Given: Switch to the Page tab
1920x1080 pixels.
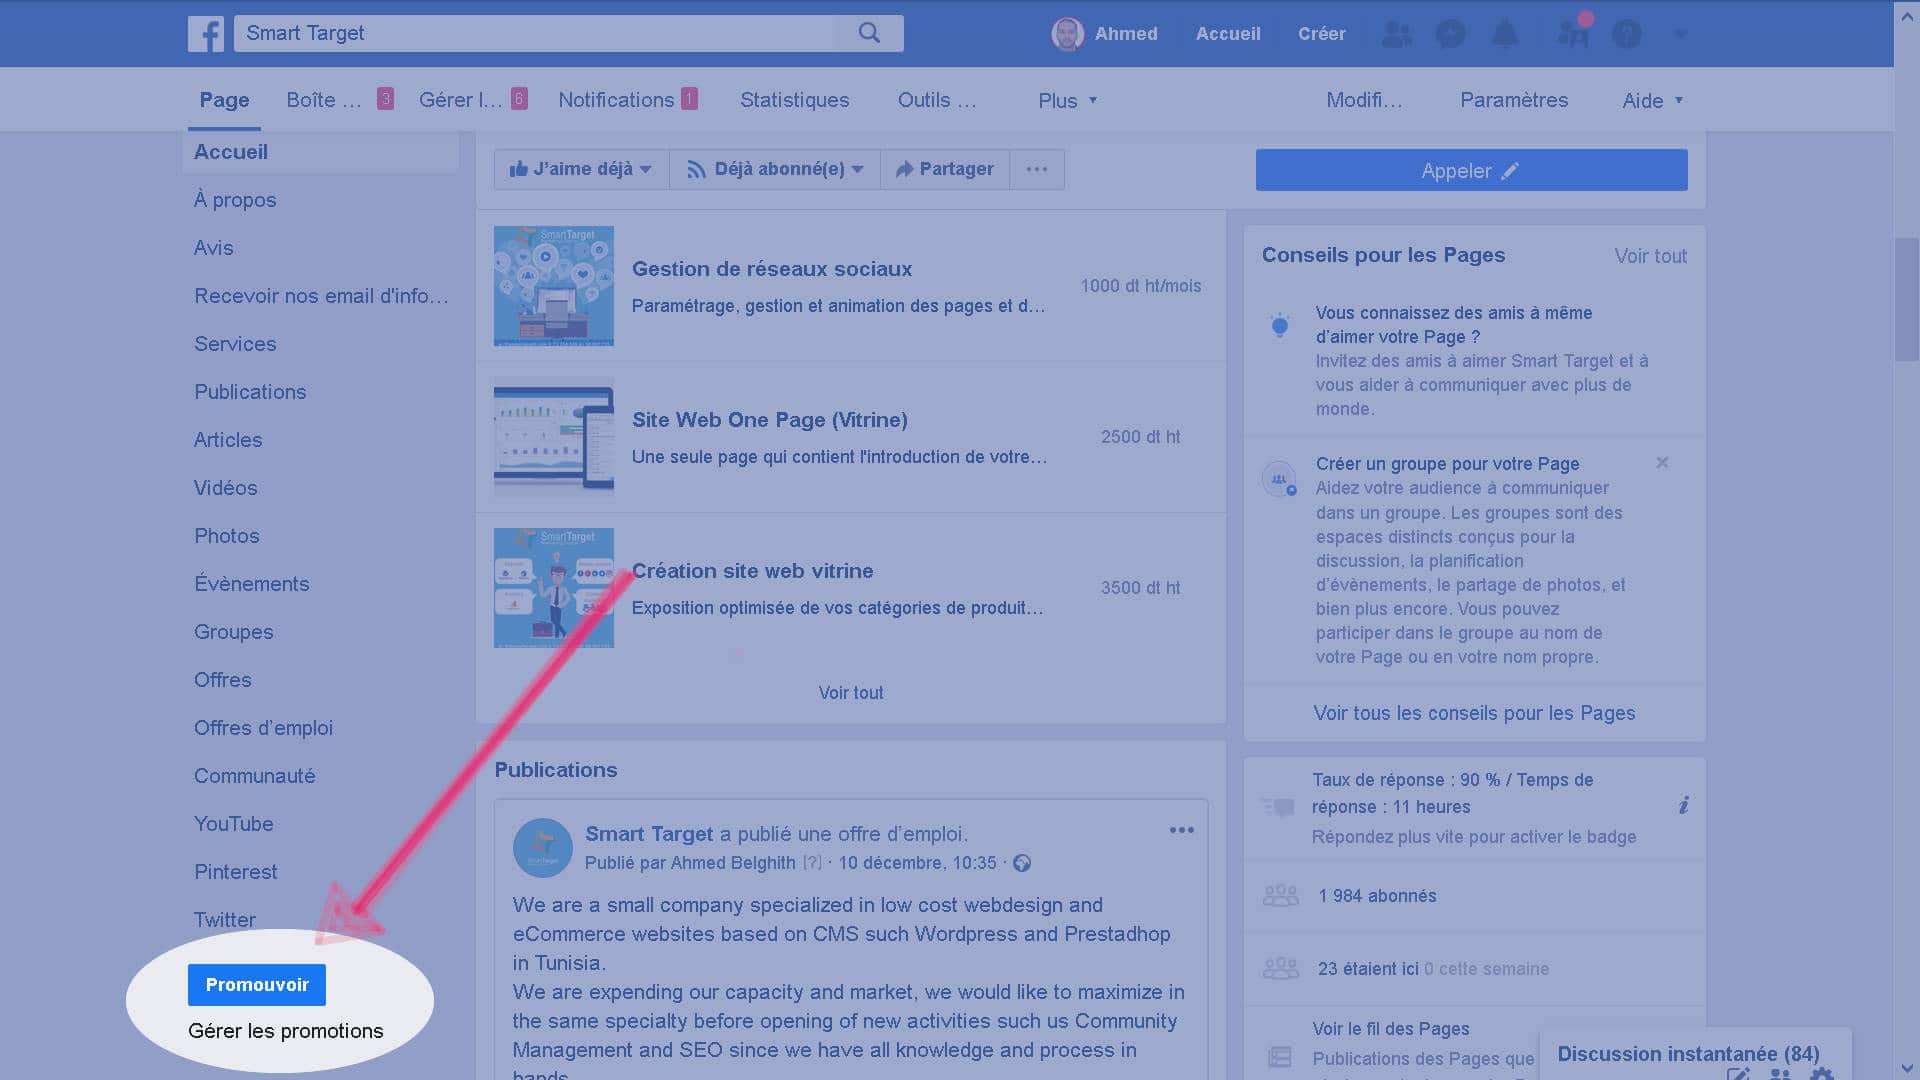Looking at the screenshot, I should 224,100.
